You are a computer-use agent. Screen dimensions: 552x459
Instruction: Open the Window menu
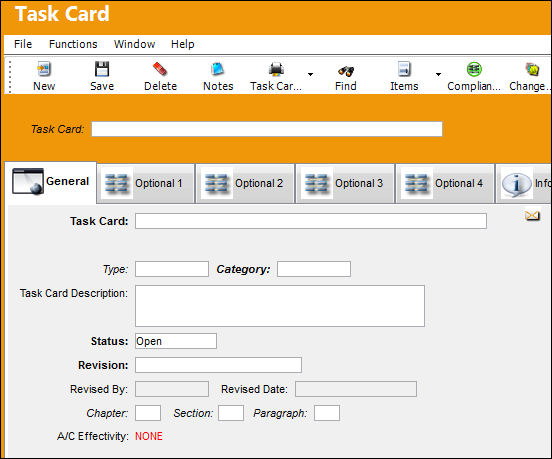tap(134, 44)
